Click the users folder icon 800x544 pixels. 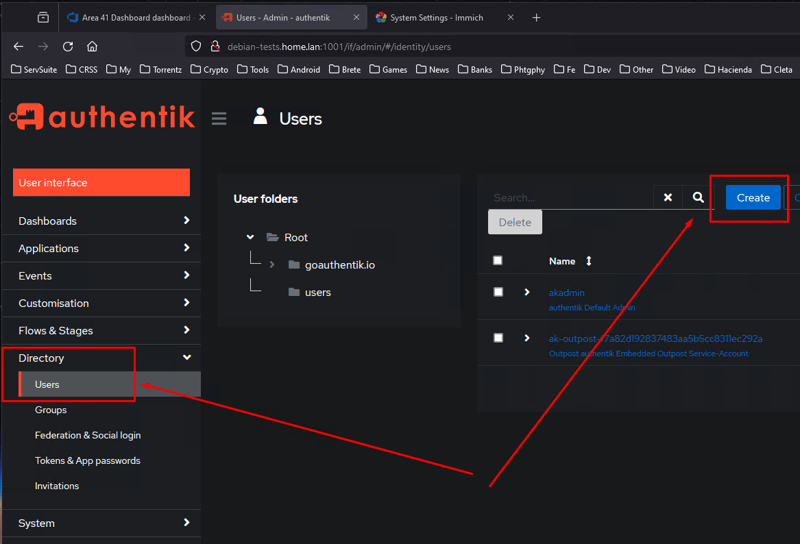[294, 292]
